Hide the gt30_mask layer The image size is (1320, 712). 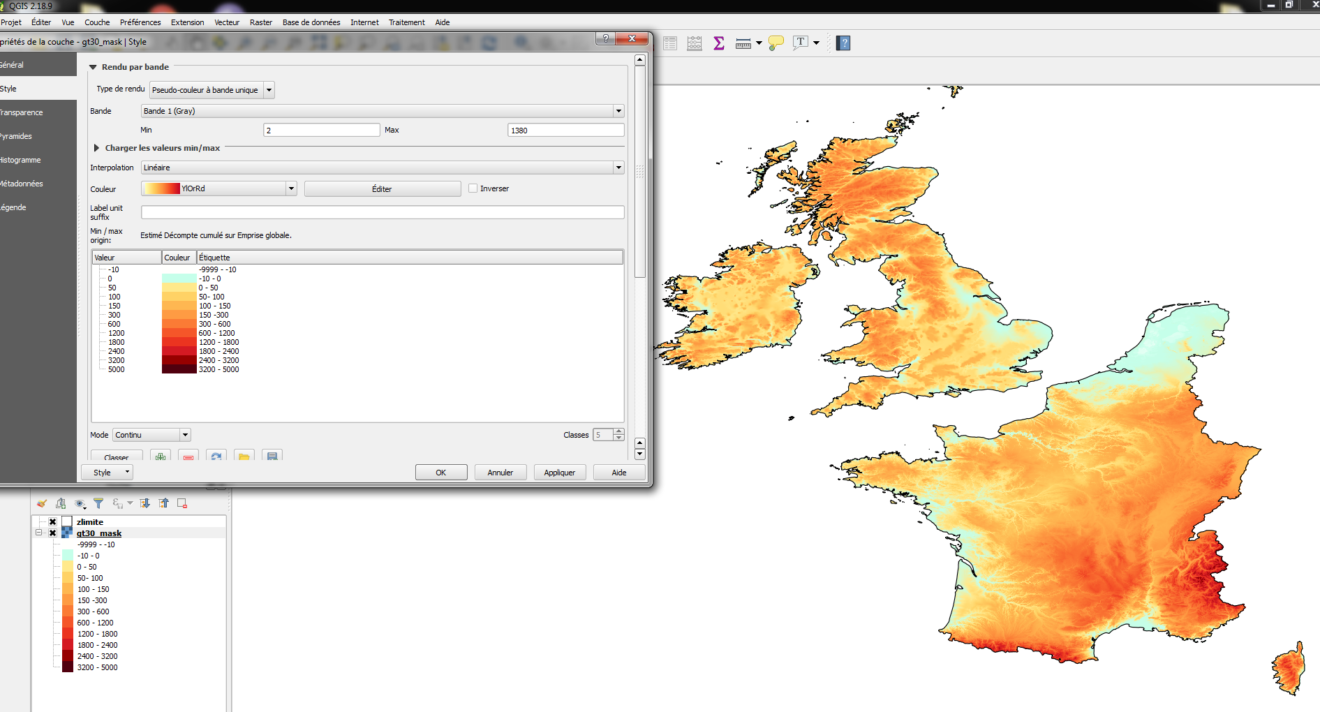52,532
